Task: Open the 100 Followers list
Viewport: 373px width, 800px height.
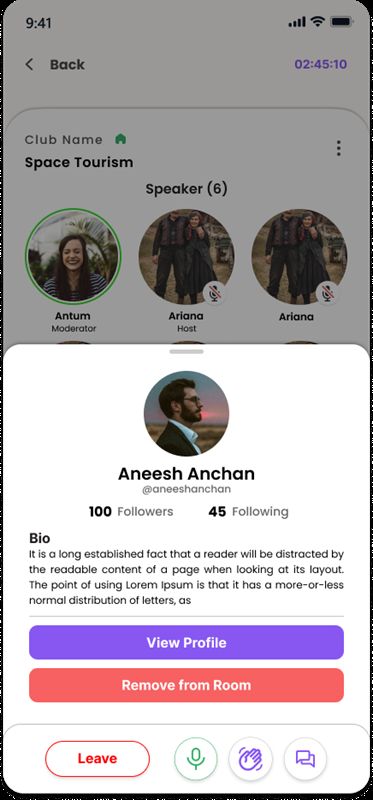Action: (131, 512)
